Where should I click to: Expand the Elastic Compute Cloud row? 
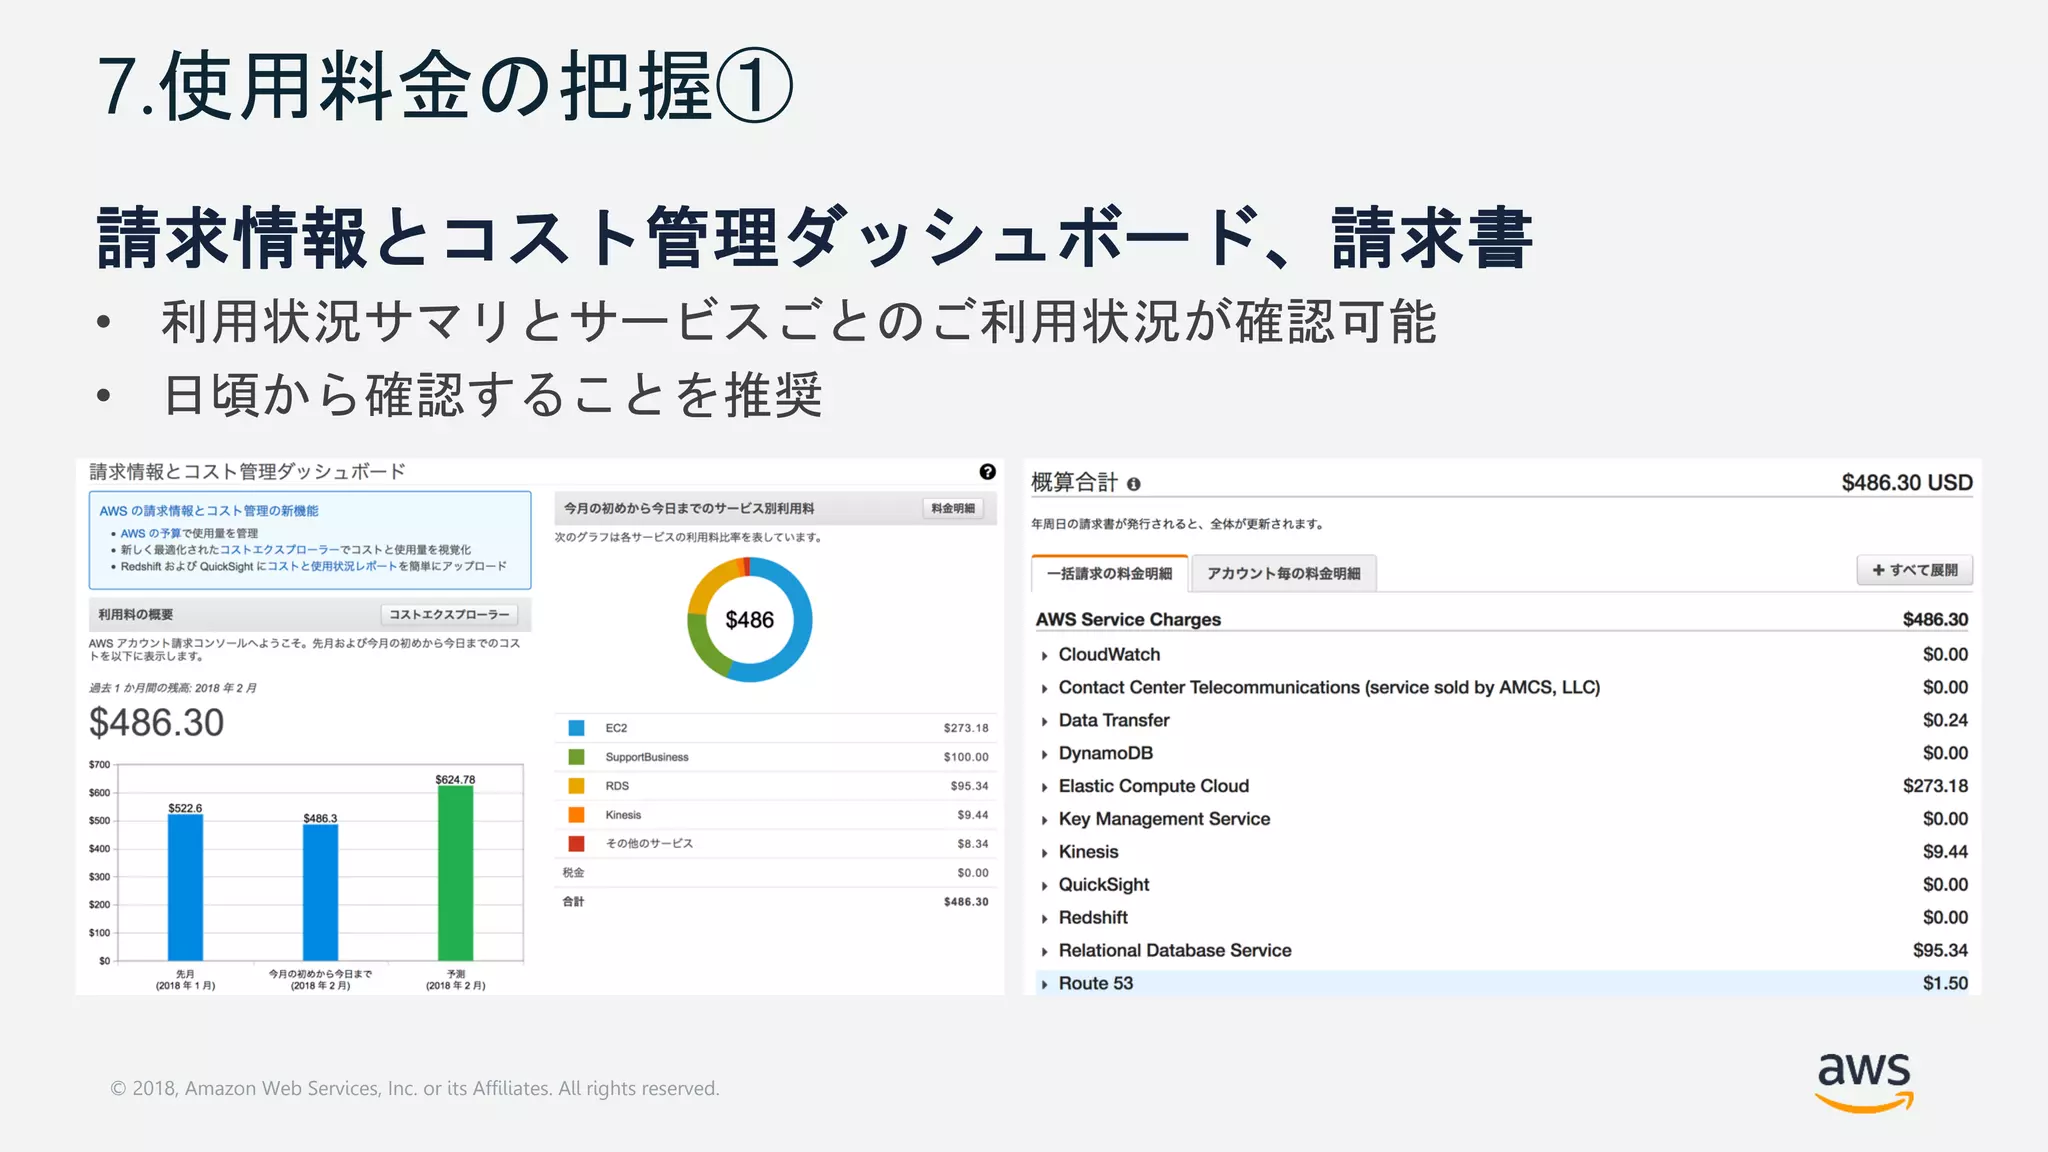point(1044,788)
